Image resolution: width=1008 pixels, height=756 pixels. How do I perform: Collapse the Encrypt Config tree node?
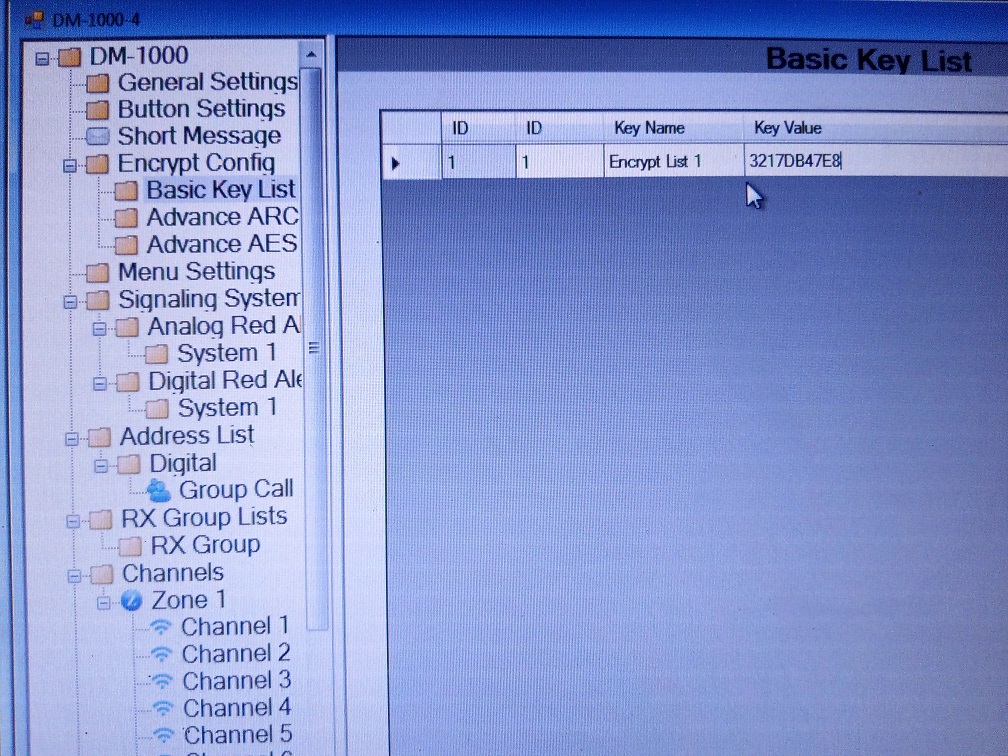70,166
